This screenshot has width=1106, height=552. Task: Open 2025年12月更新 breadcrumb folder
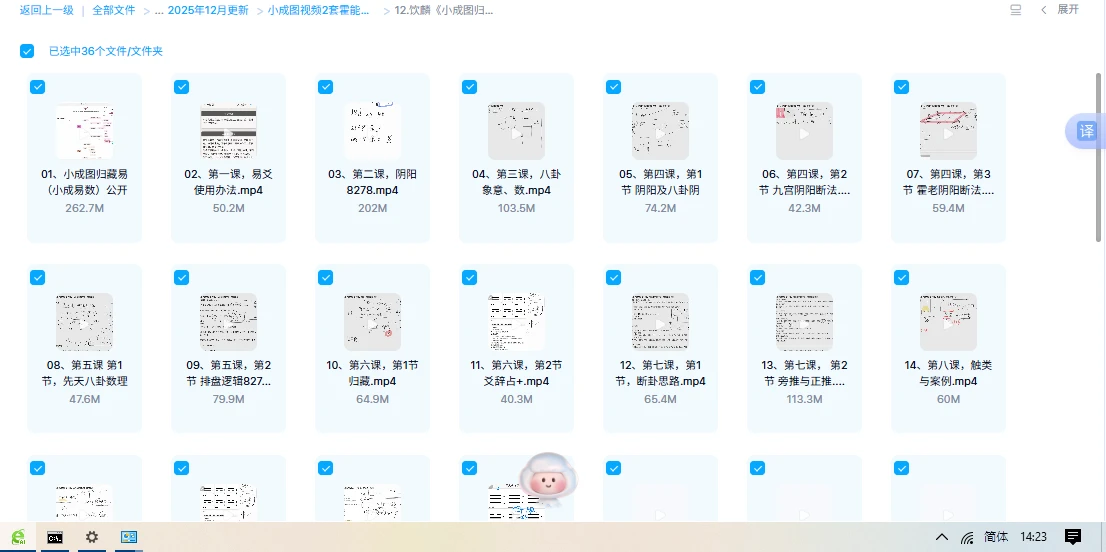[207, 10]
